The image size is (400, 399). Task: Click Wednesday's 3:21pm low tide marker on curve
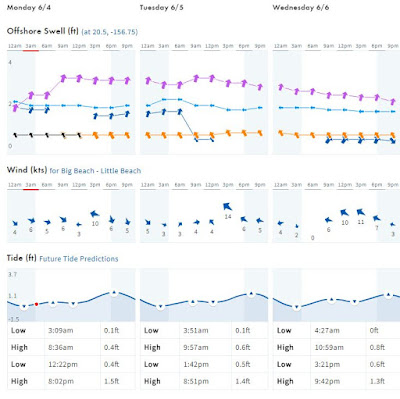point(355,302)
